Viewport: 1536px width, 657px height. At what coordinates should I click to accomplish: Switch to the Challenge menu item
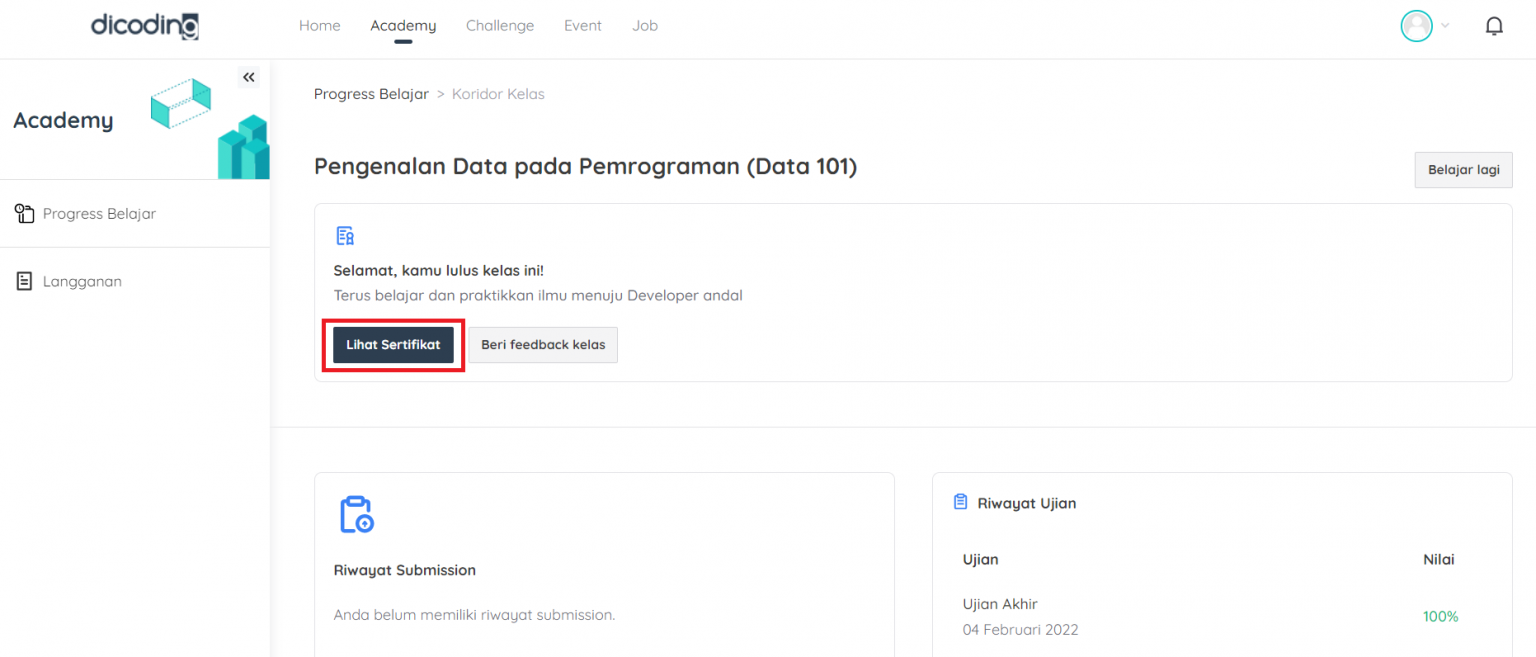(x=499, y=25)
